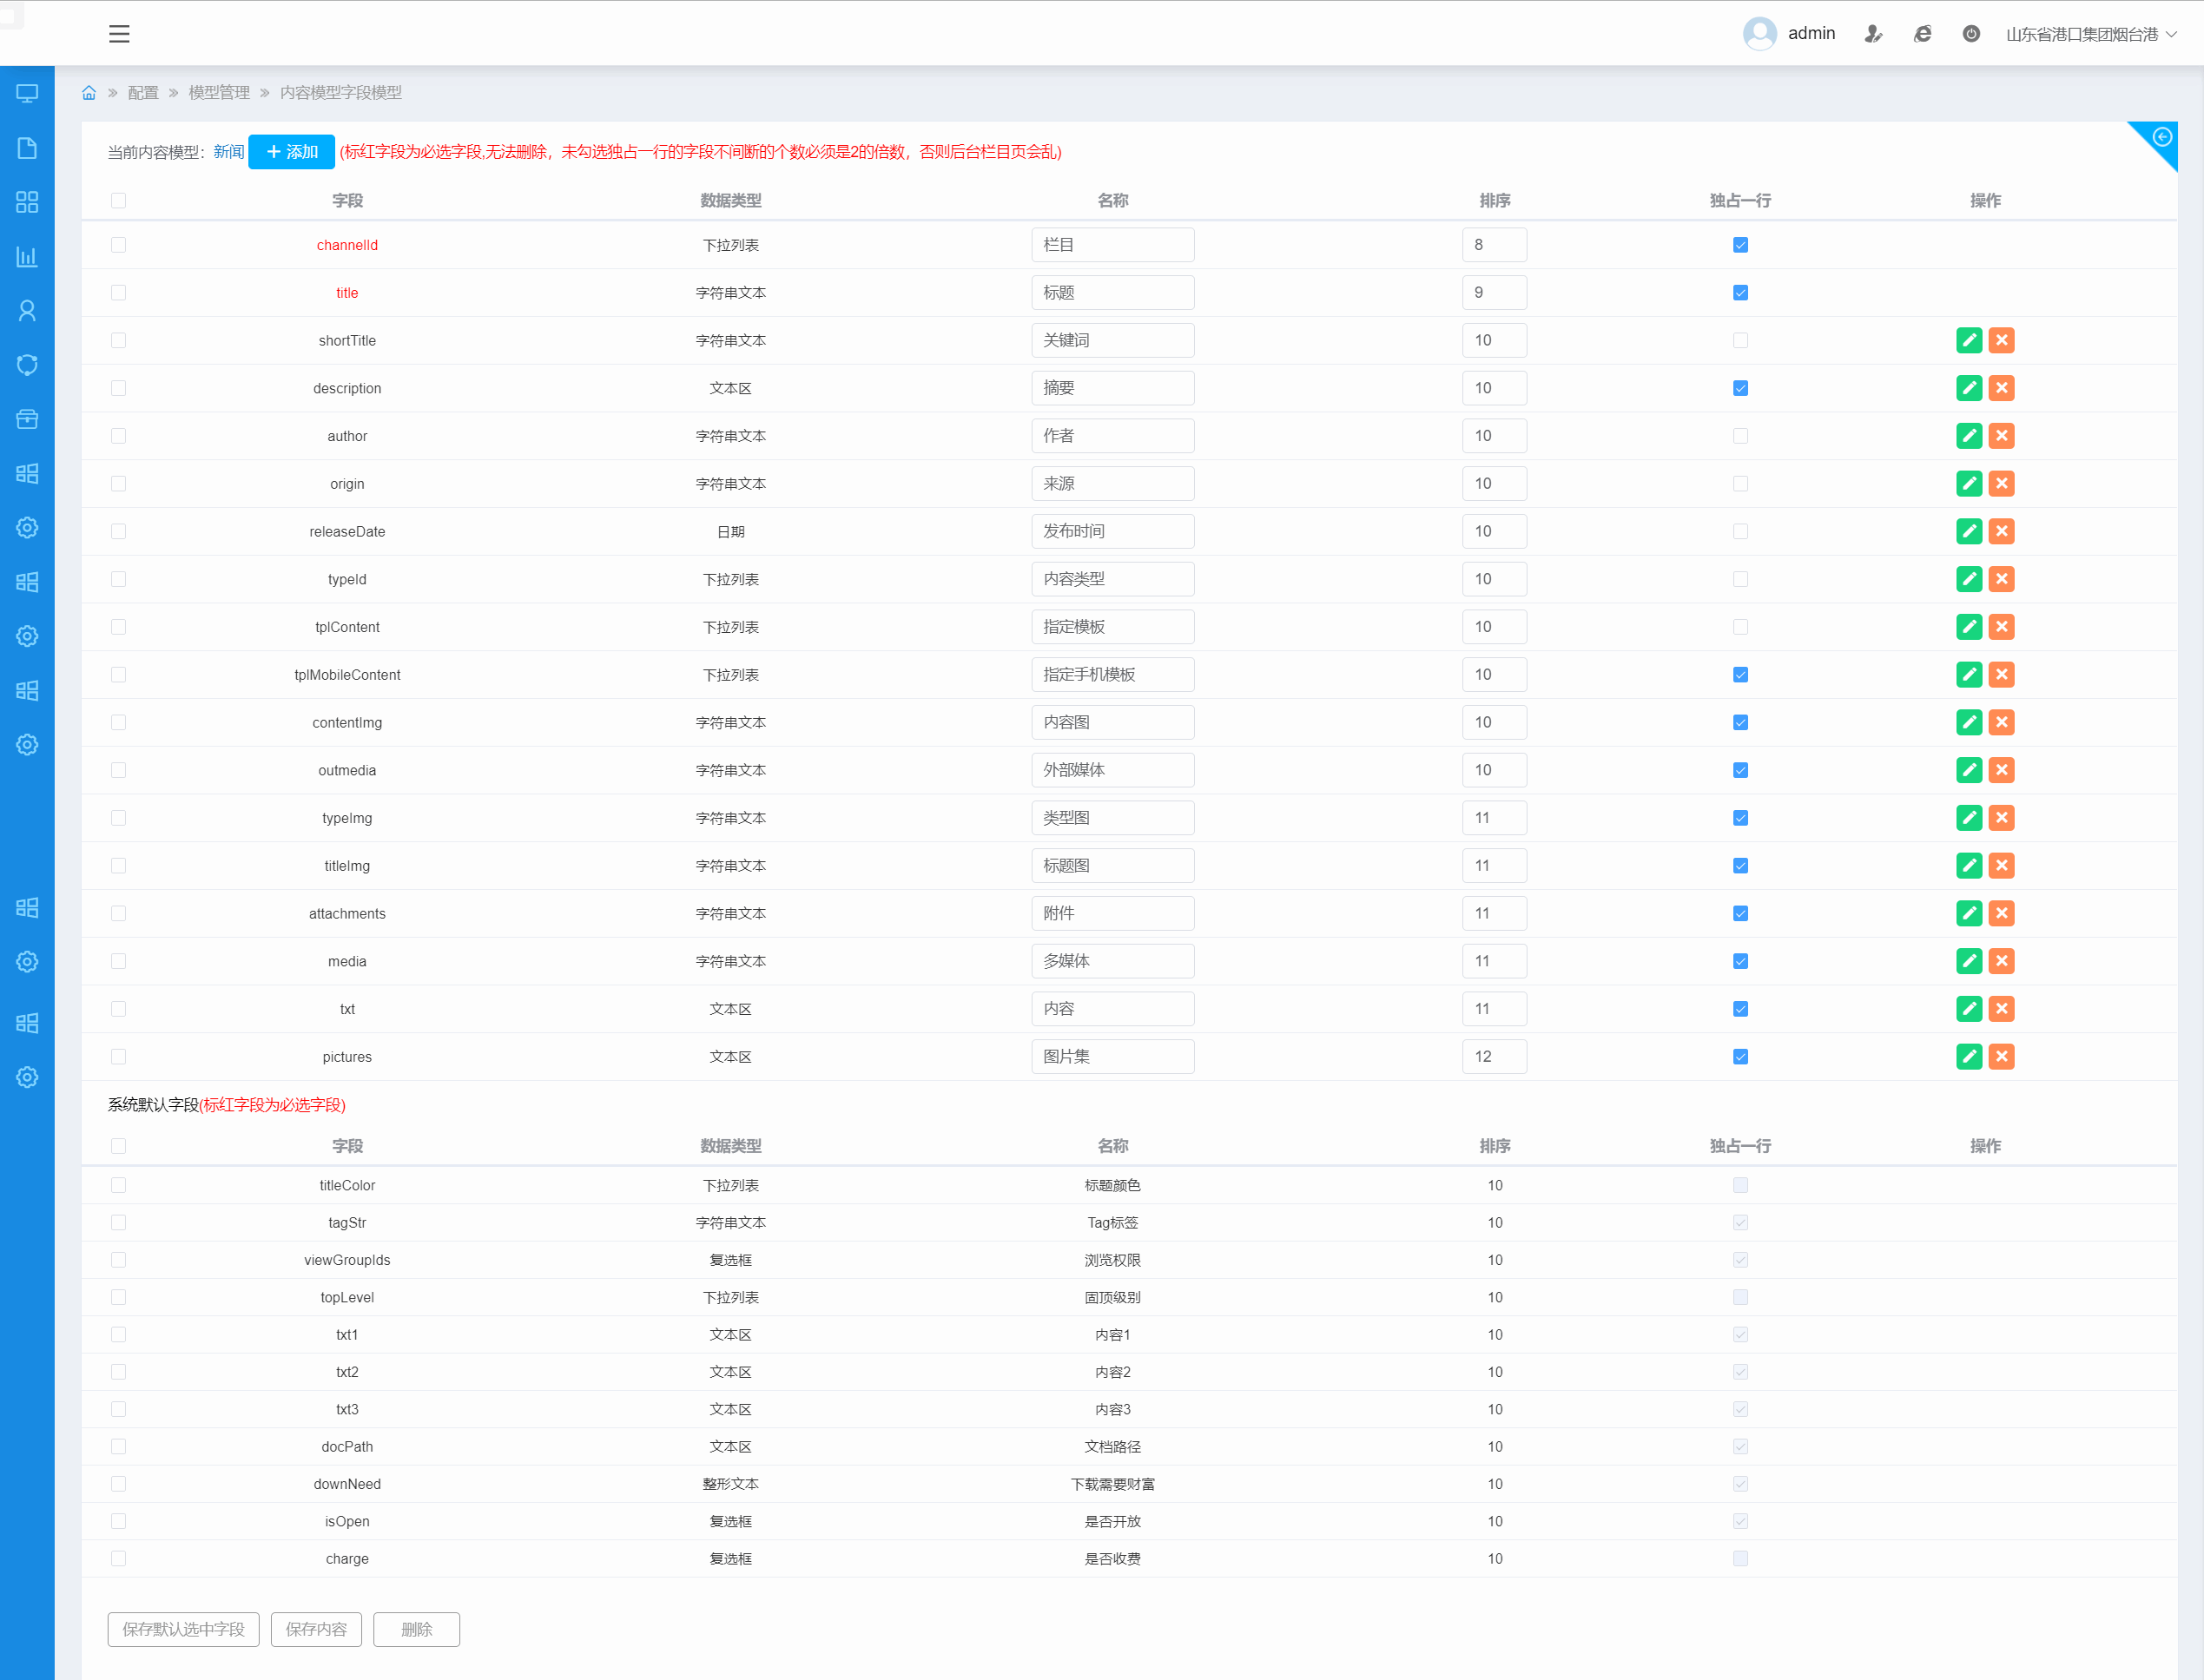Click the hamburger menu icon
This screenshot has width=2204, height=1680.
point(119,34)
